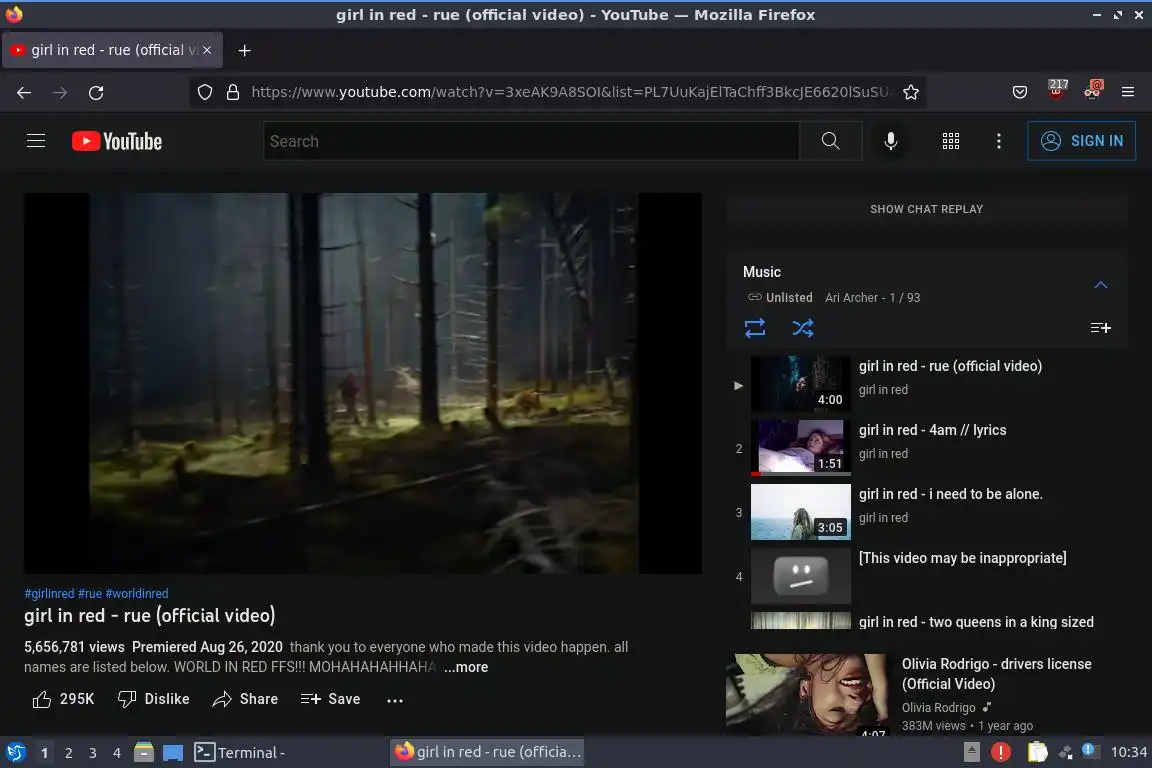Open the YouTube guide hamburger menu

pyautogui.click(x=36, y=140)
